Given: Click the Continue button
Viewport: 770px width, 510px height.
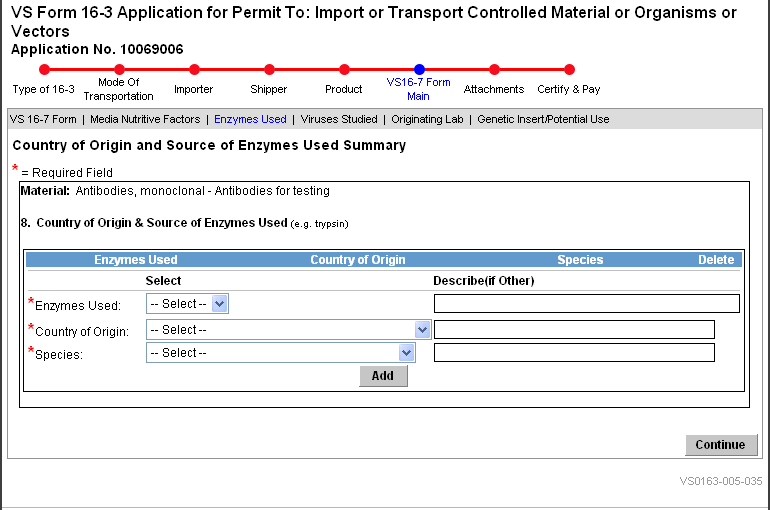Looking at the screenshot, I should [721, 445].
